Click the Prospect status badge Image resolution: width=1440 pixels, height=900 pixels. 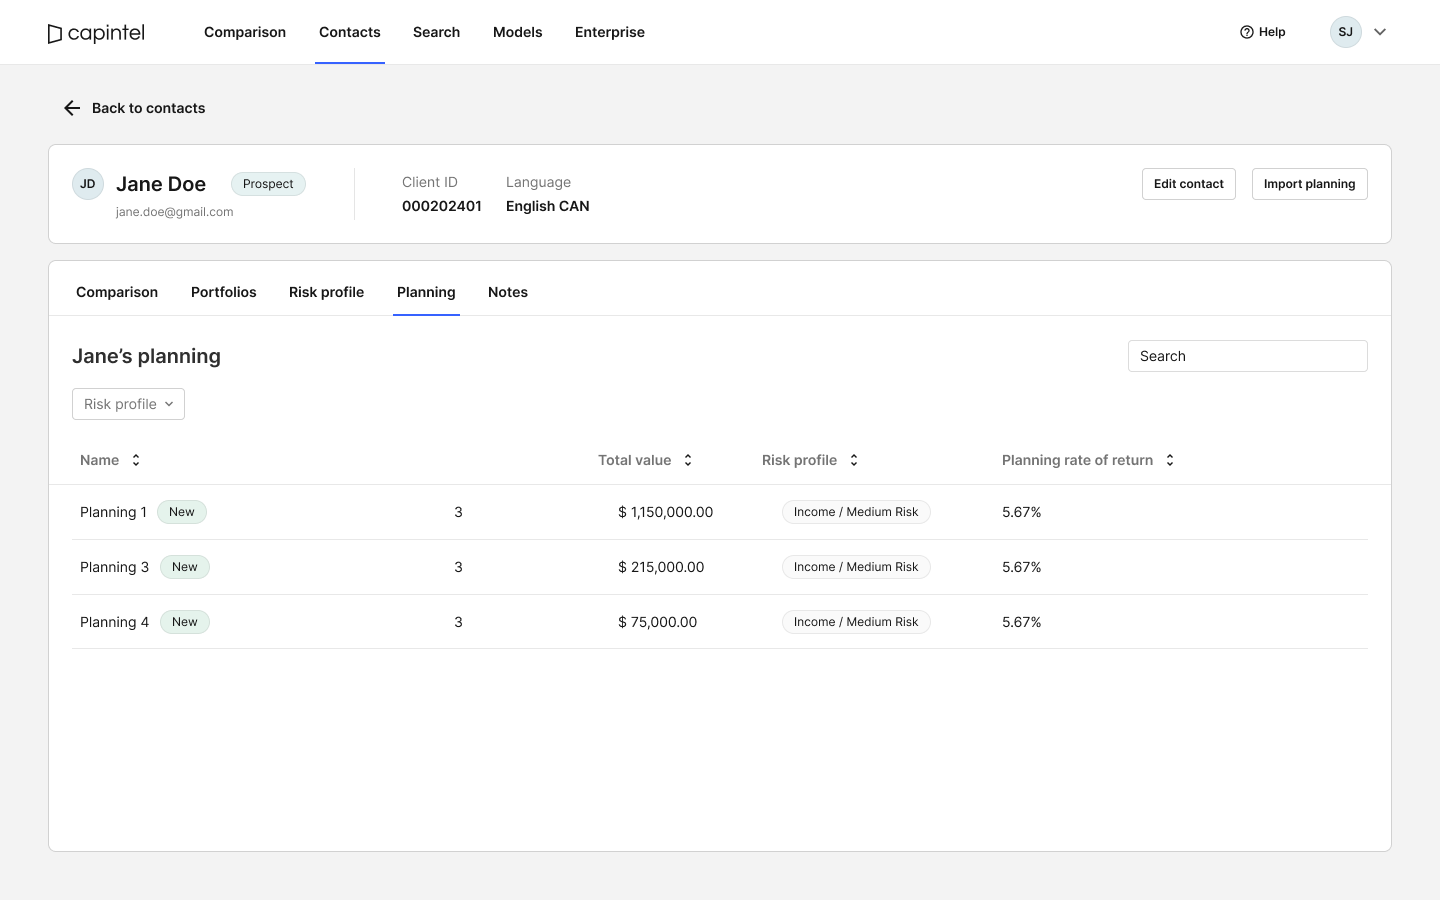(x=268, y=184)
